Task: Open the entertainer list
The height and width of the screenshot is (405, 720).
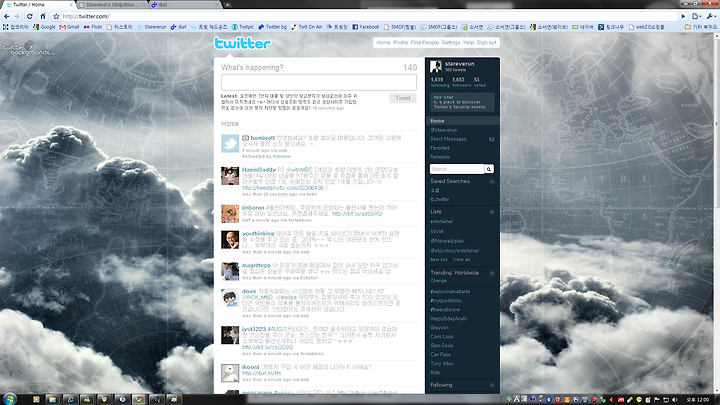Action: (x=441, y=221)
